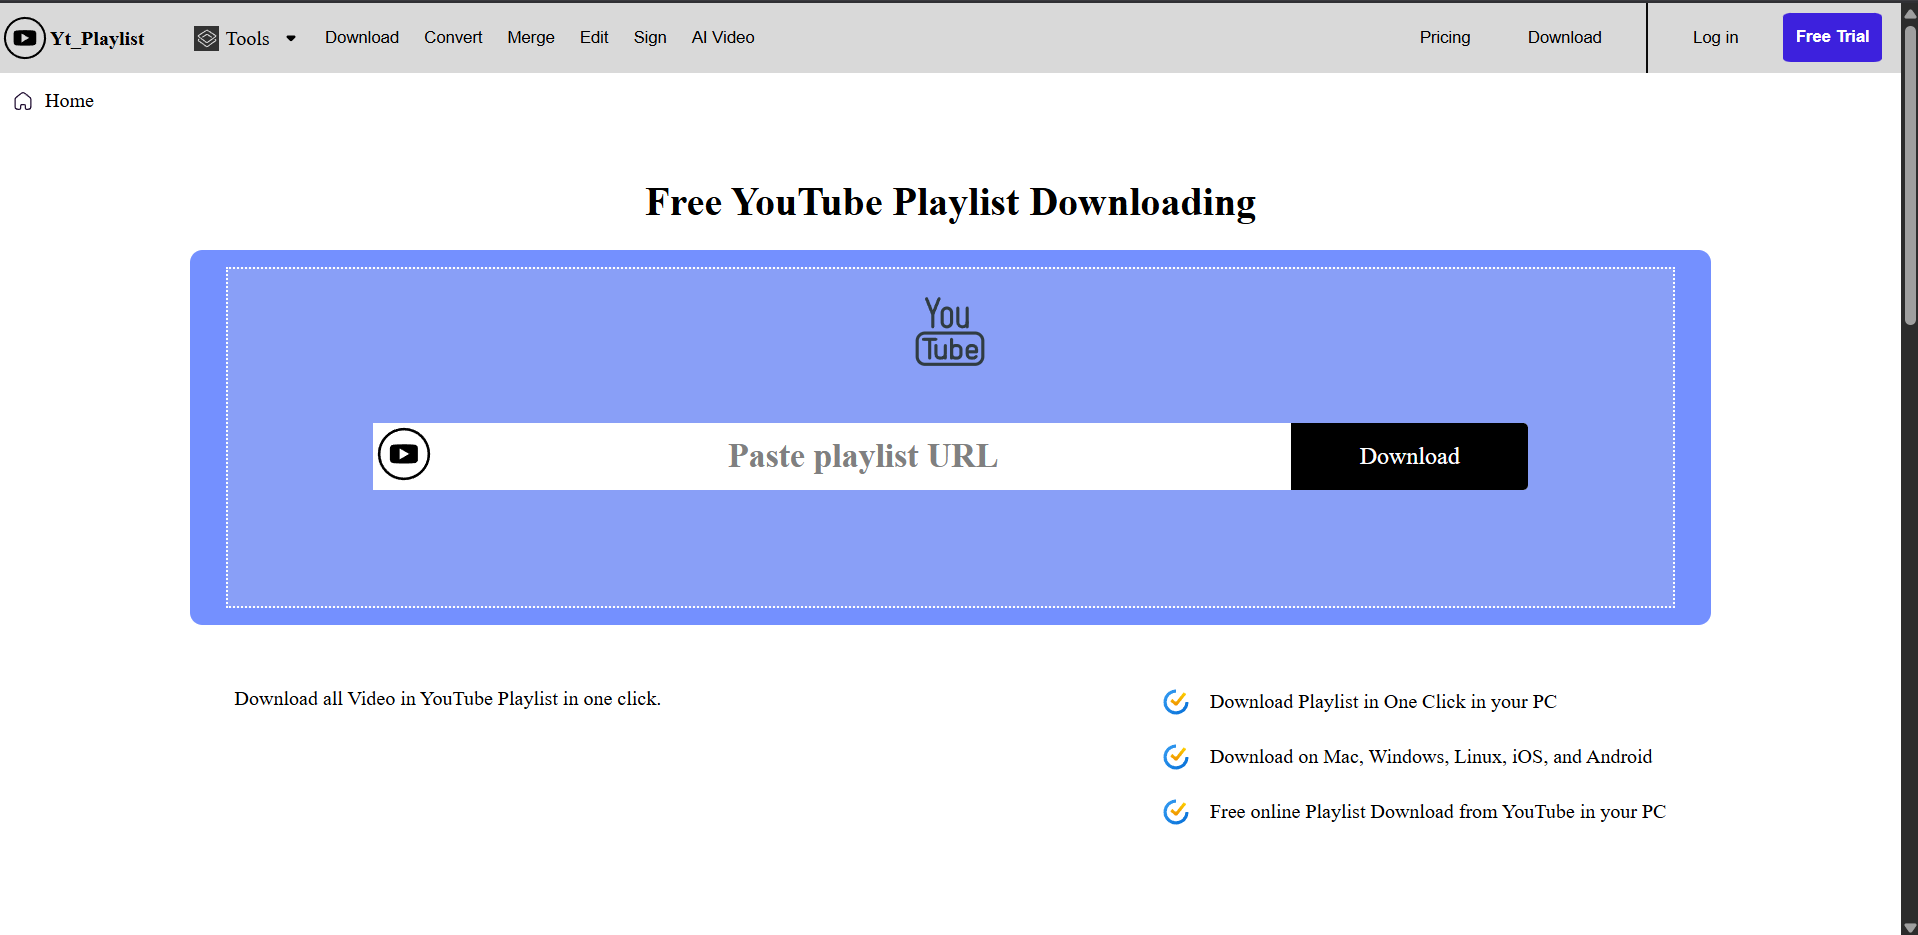This screenshot has height=935, width=1918.
Task: Click checkmark icon beside Mac, Windows feature
Action: (1176, 757)
